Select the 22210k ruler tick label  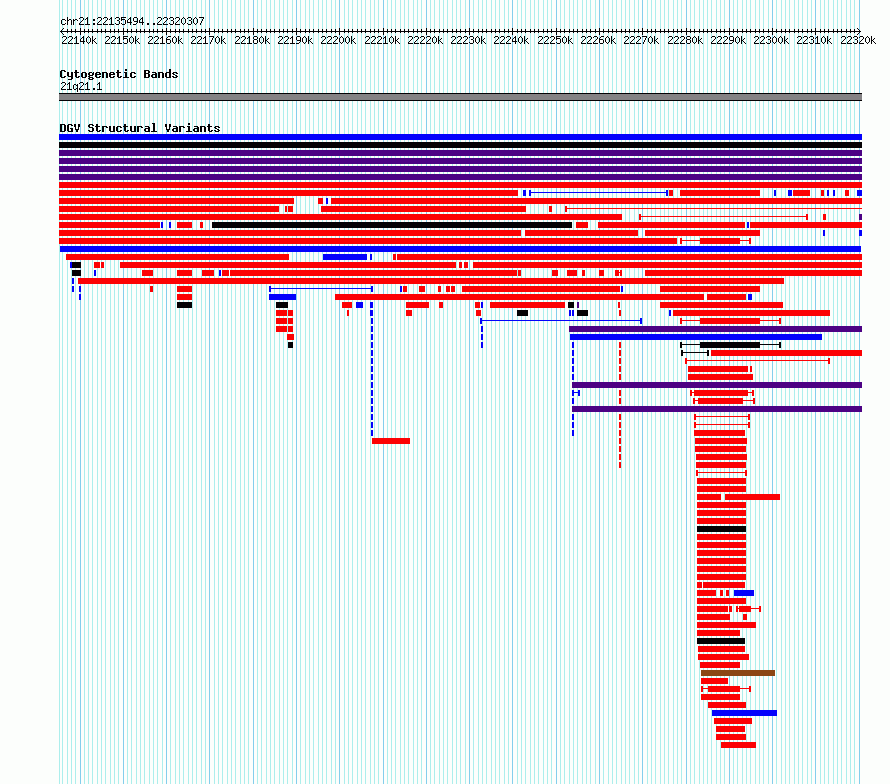(382, 40)
